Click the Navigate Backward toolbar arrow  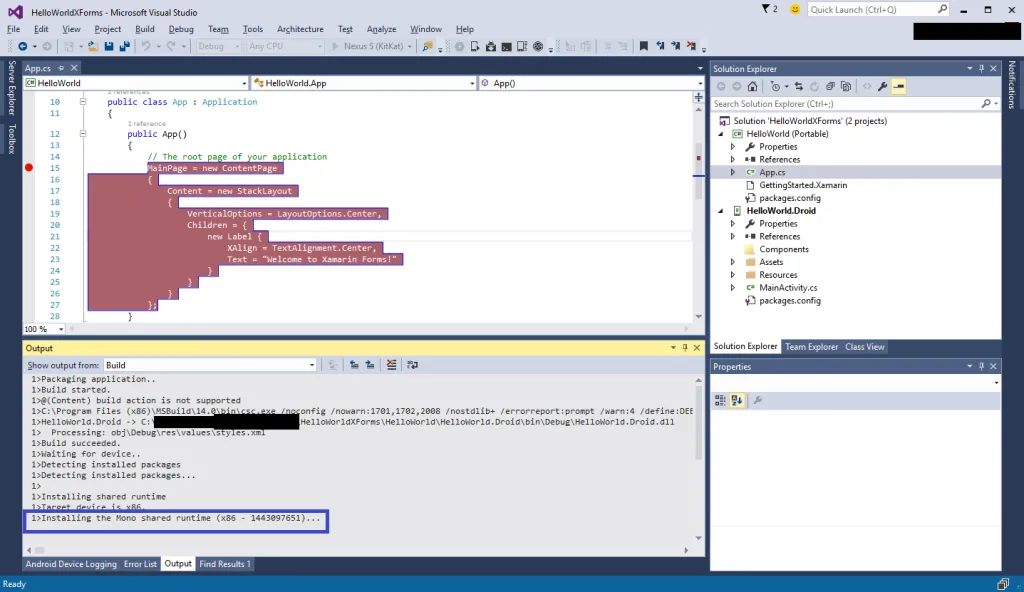point(22,46)
